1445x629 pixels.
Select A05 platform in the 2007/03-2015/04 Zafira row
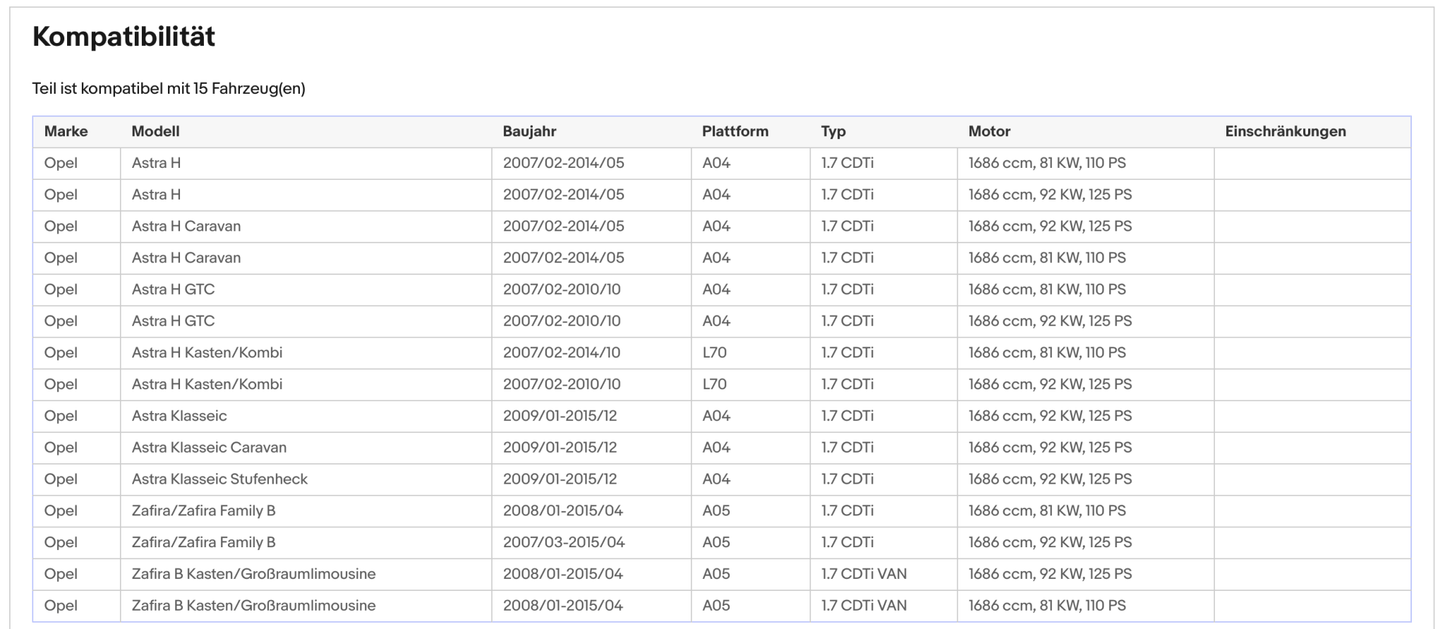(x=716, y=542)
